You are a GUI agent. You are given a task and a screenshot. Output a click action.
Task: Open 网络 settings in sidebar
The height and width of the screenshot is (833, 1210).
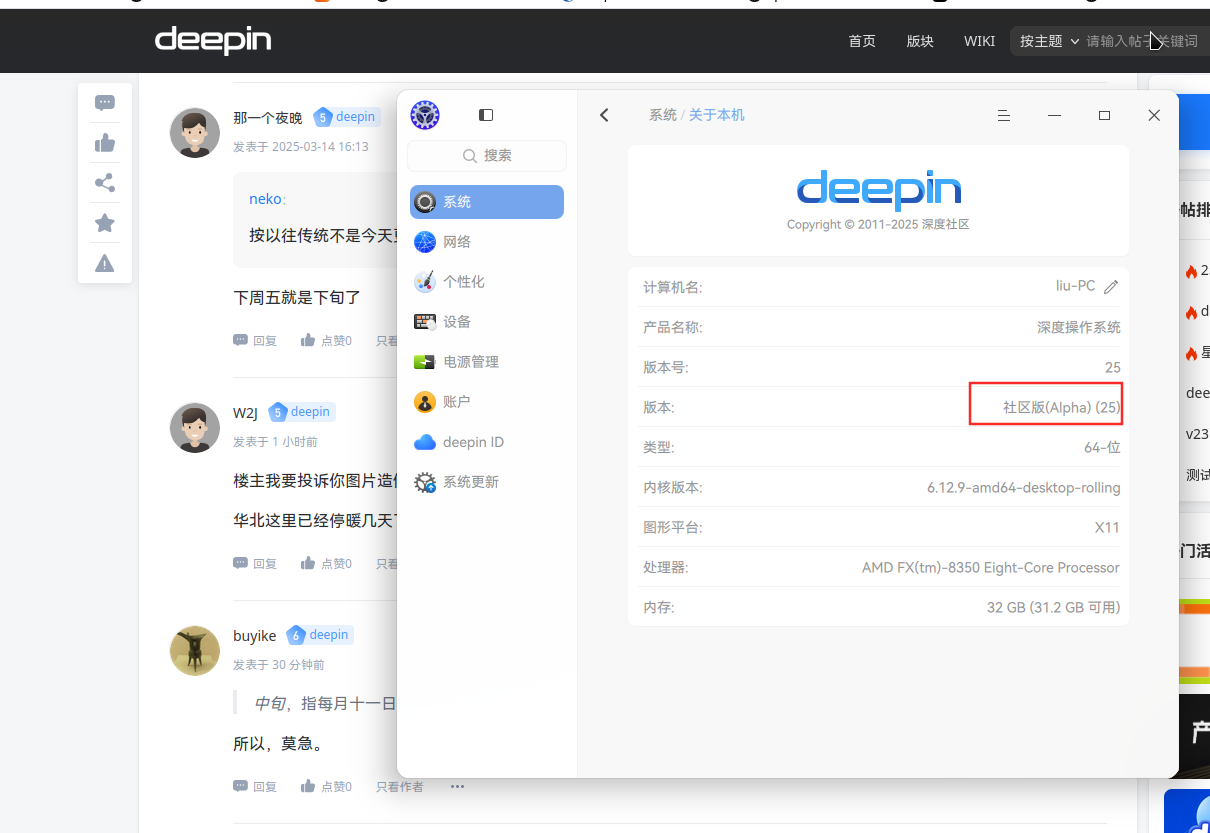pos(487,242)
